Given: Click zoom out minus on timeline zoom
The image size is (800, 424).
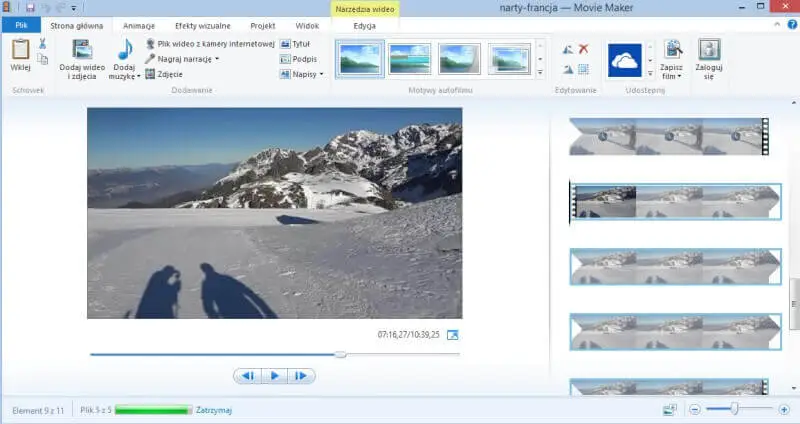Looking at the screenshot, I should coord(695,409).
